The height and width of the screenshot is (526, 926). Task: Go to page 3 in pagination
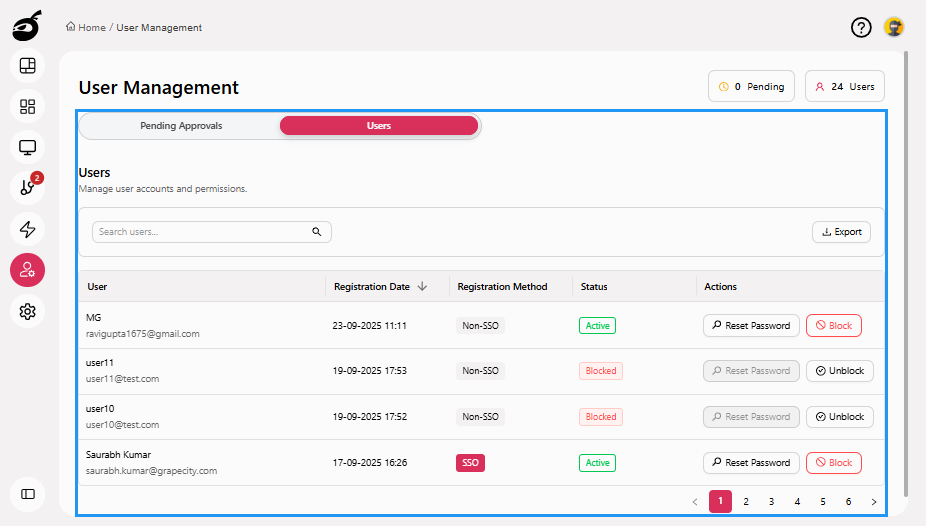771,502
